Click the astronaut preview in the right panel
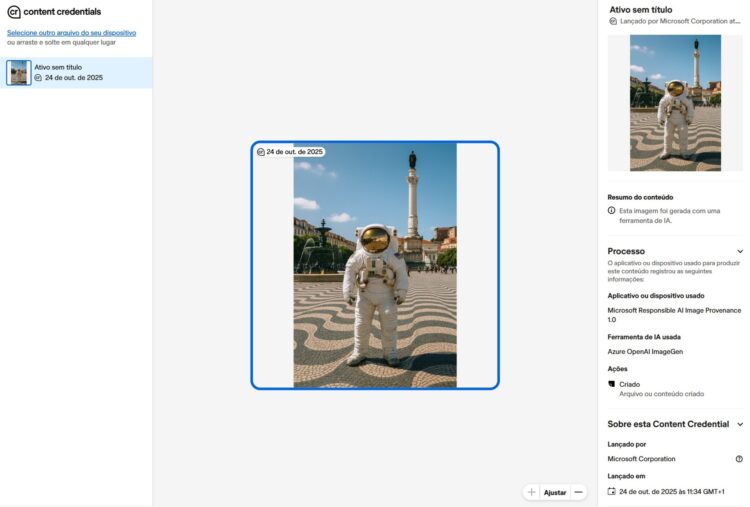750x507 pixels. (x=675, y=103)
